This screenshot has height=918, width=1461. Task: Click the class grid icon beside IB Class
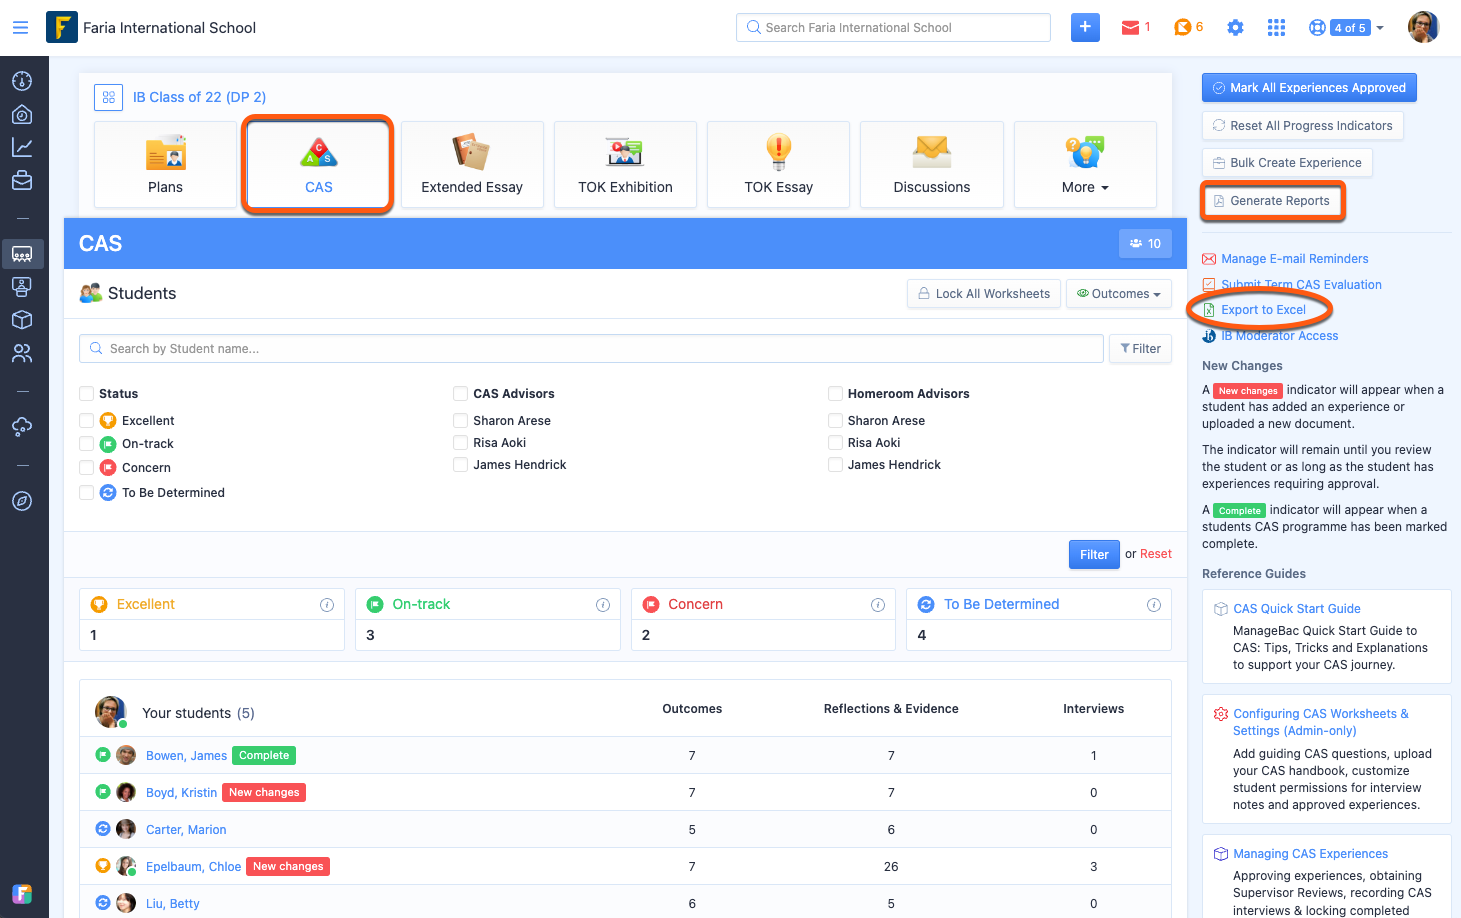(108, 97)
